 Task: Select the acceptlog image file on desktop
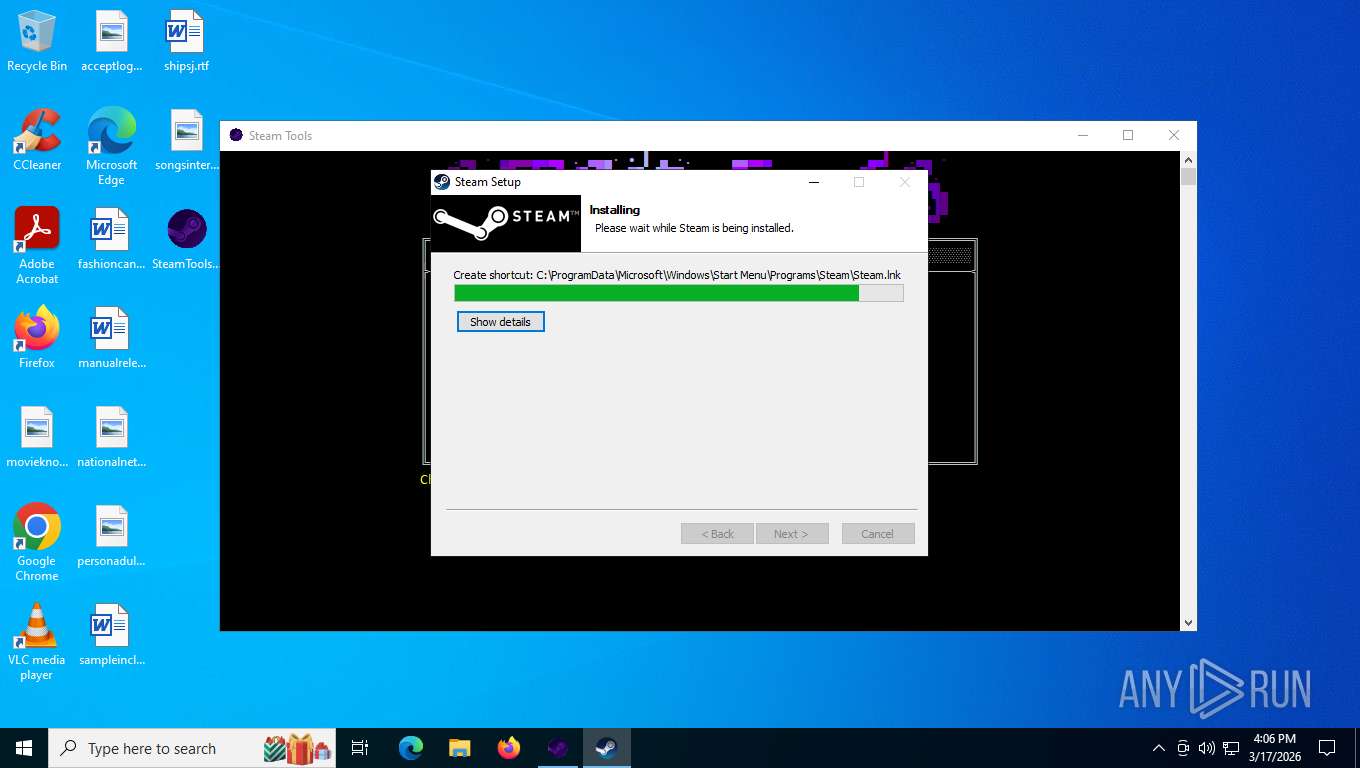[x=112, y=41]
